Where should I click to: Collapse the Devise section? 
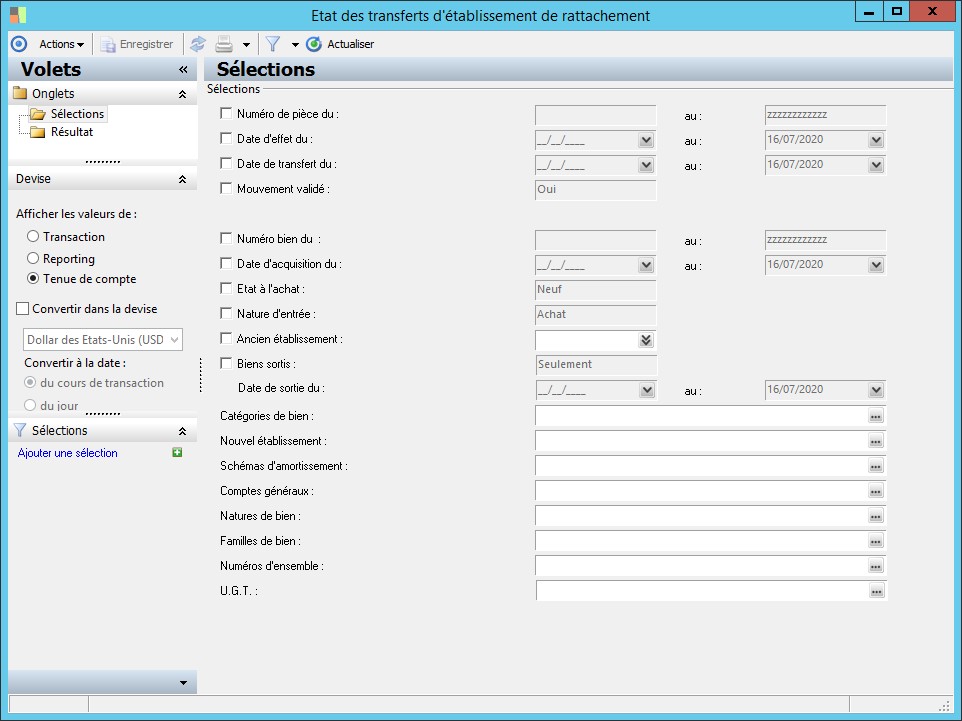click(x=182, y=180)
